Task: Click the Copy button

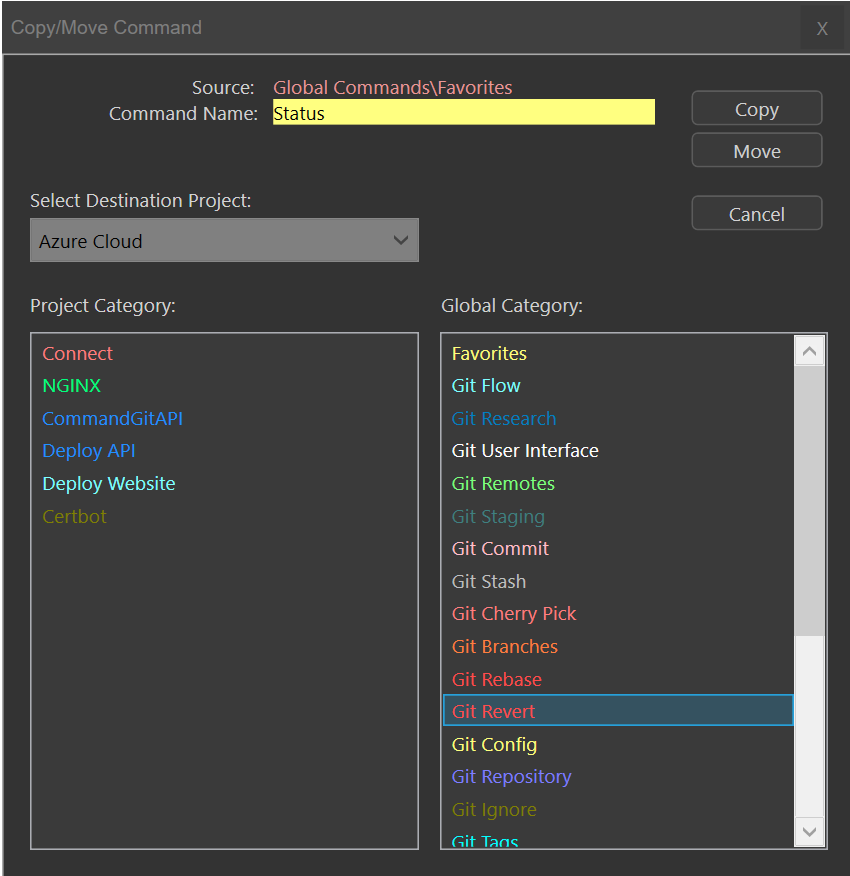Action: tap(756, 109)
